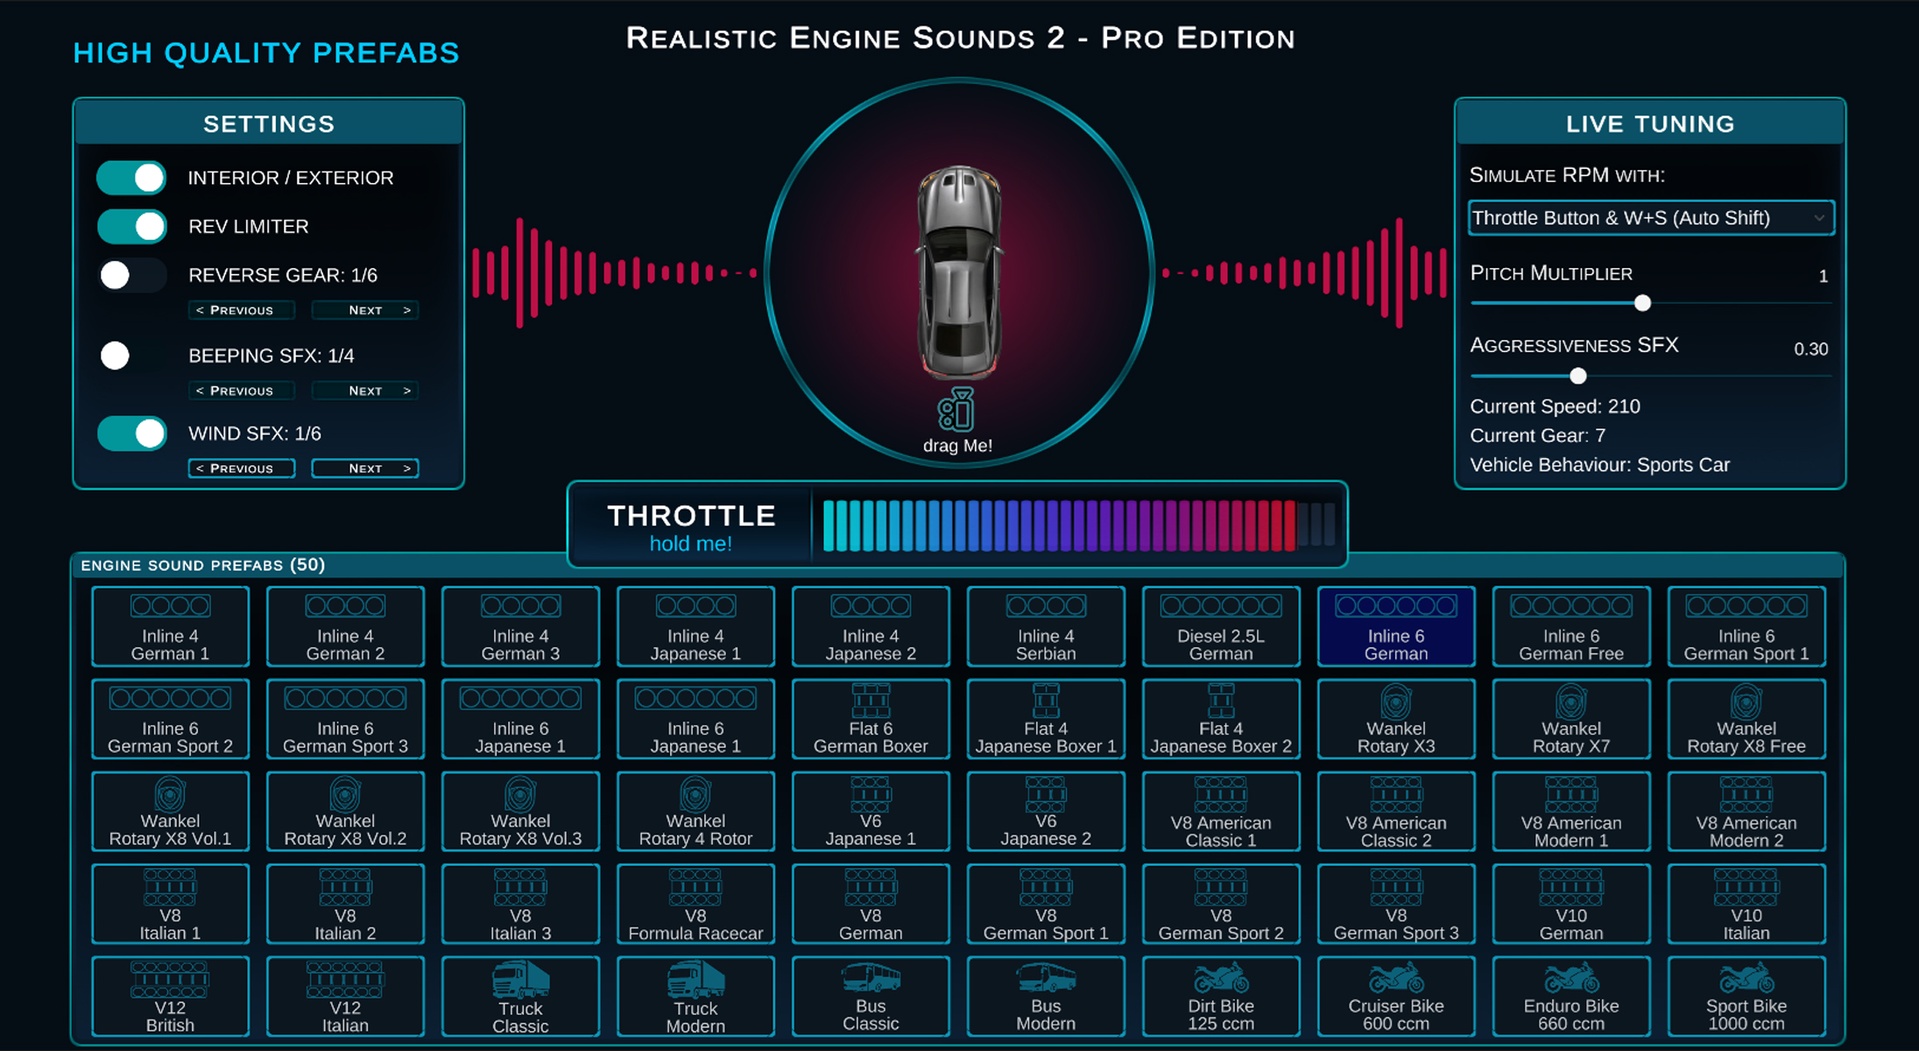The height and width of the screenshot is (1051, 1919).
Task: Select Wankel Rotary X8 Vol.2 prefab
Action: pyautogui.click(x=345, y=811)
